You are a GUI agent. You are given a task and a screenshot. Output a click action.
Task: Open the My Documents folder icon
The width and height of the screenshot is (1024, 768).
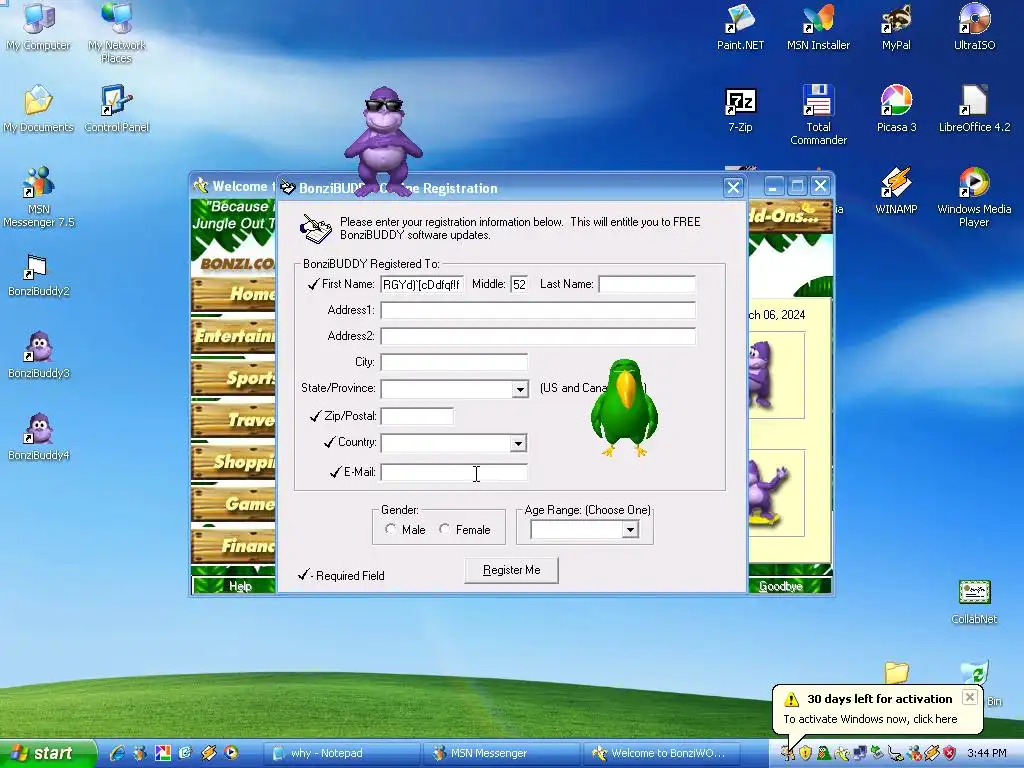click(39, 108)
